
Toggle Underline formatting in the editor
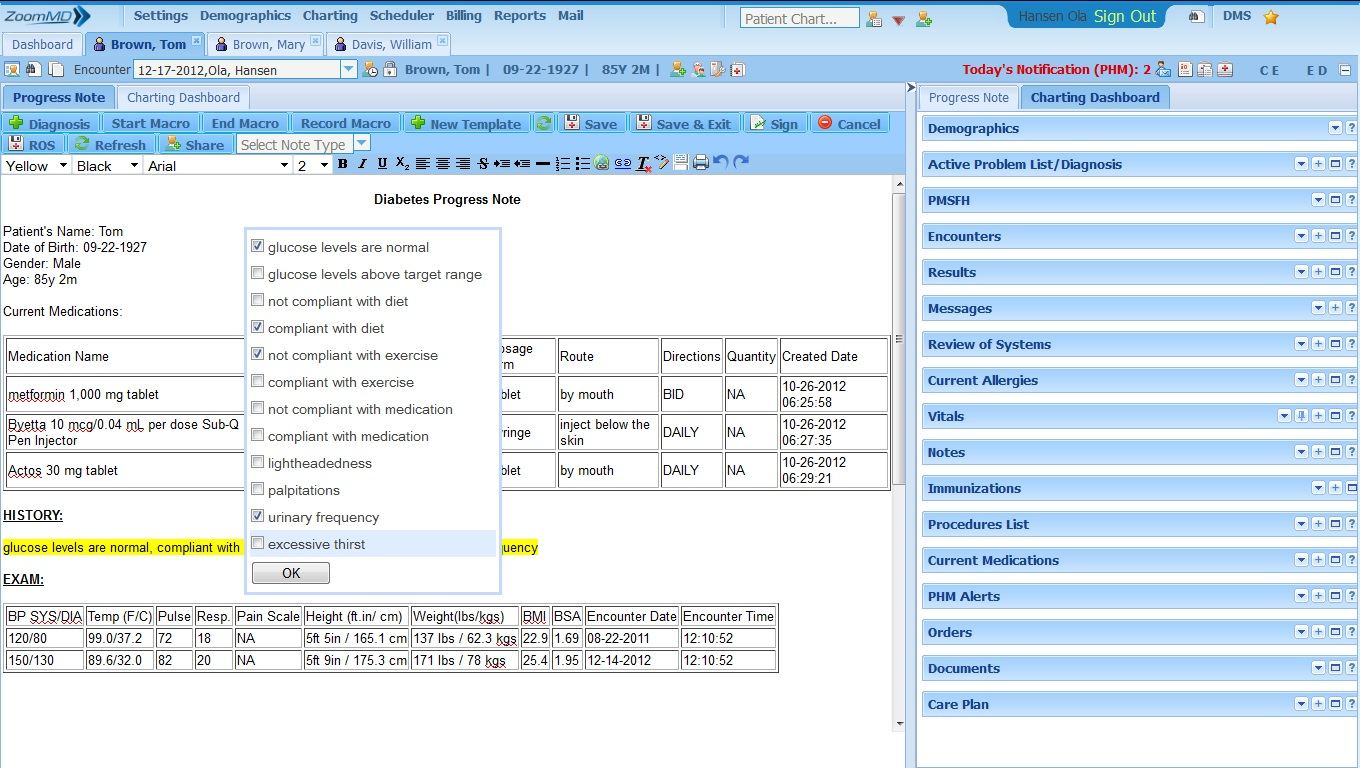pos(382,165)
